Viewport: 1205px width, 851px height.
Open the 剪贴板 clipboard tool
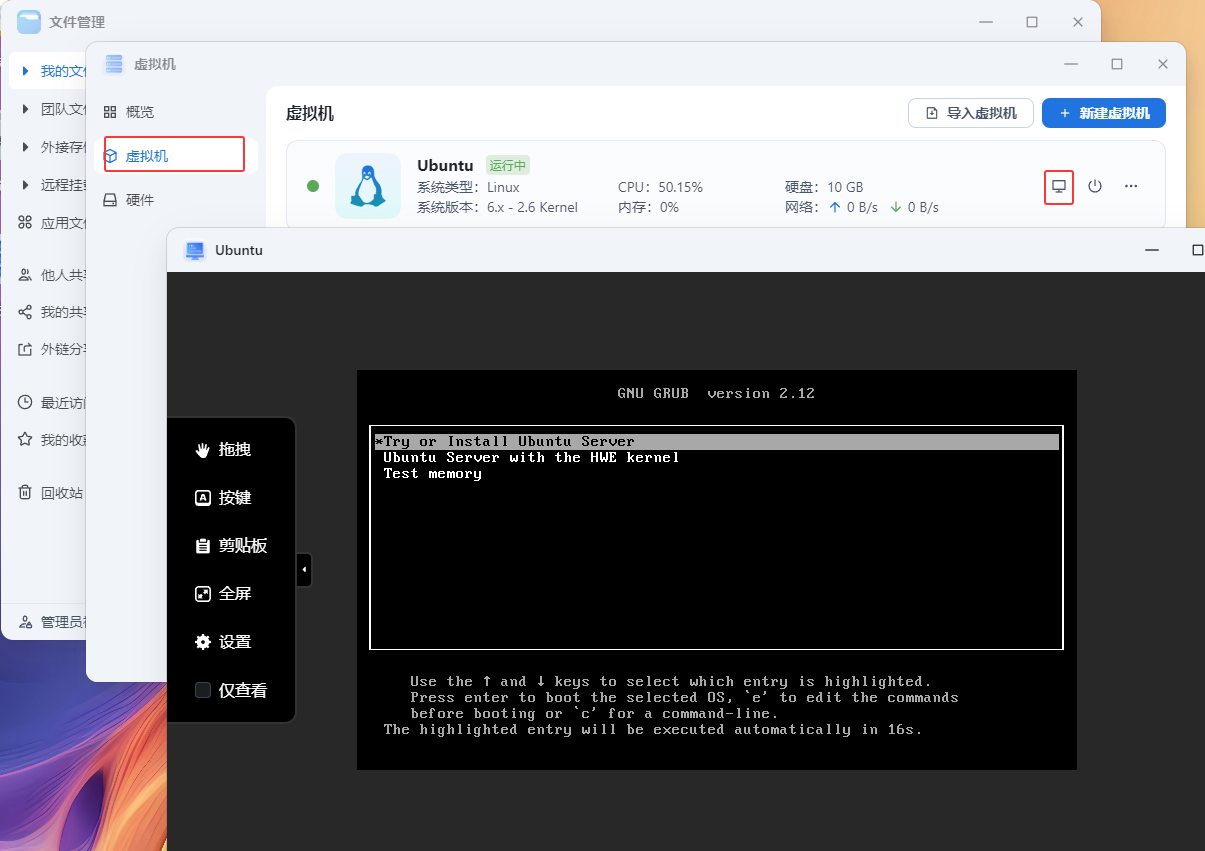(231, 546)
